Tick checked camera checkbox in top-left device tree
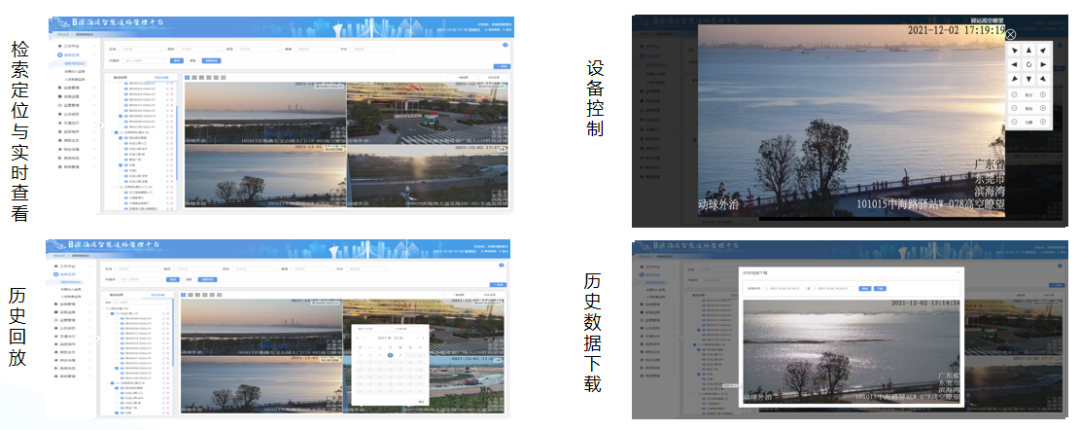 pyautogui.click(x=120, y=116)
